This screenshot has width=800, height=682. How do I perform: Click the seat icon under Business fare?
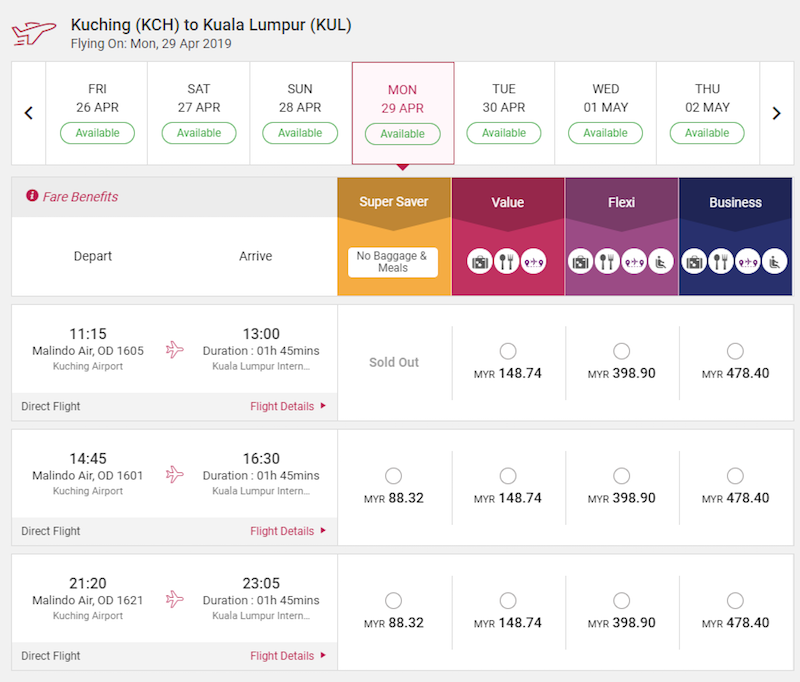[774, 262]
